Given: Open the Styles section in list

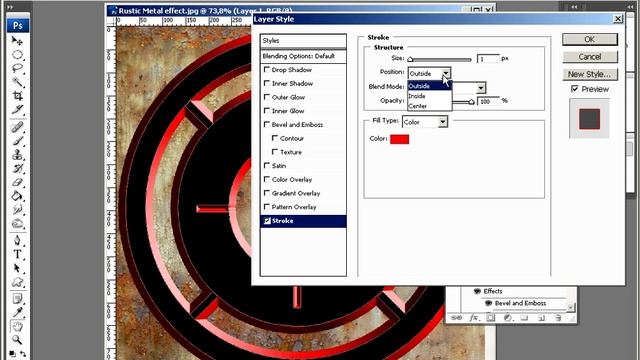Looking at the screenshot, I should (303, 40).
